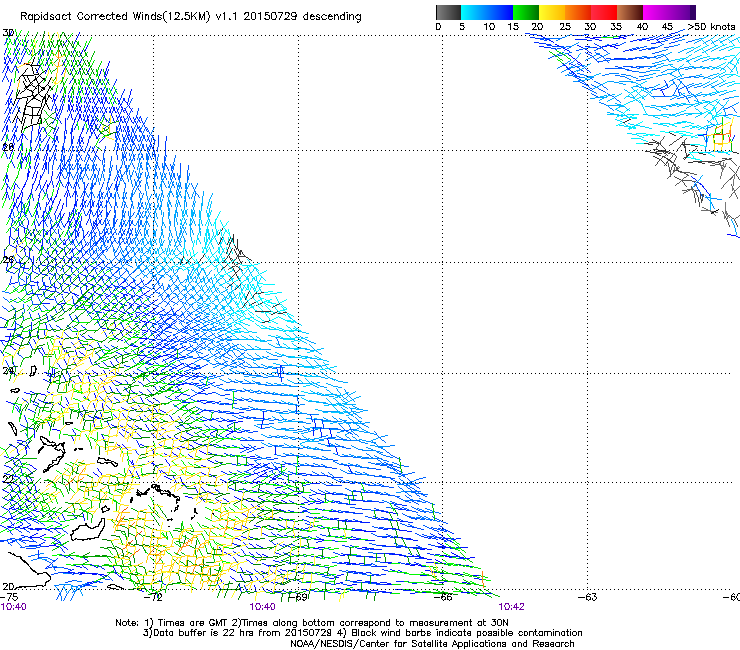
Task: Click the '40' color scale label
Action: [x=642, y=27]
